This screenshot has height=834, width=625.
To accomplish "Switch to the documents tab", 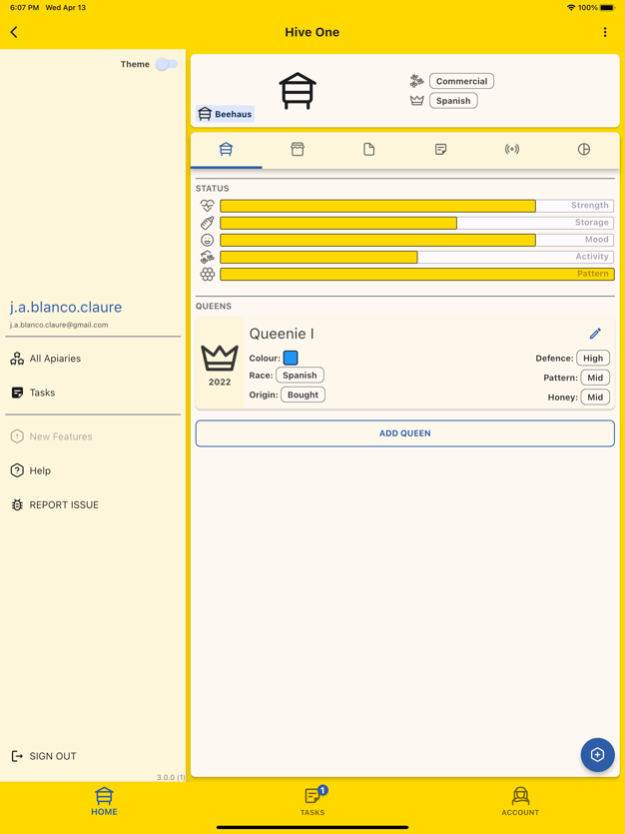I will (369, 149).
